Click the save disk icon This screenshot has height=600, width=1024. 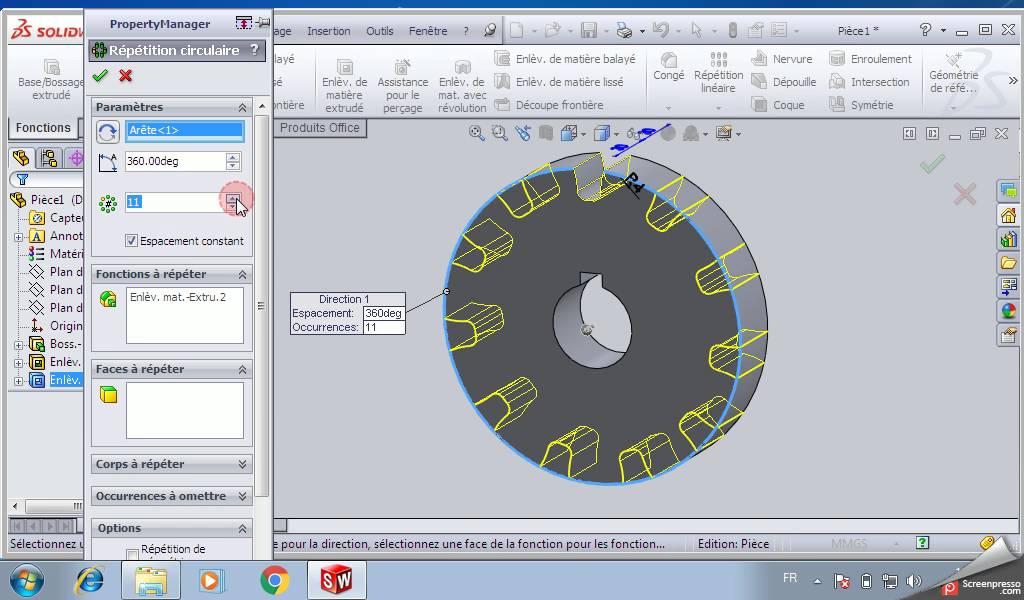(589, 30)
